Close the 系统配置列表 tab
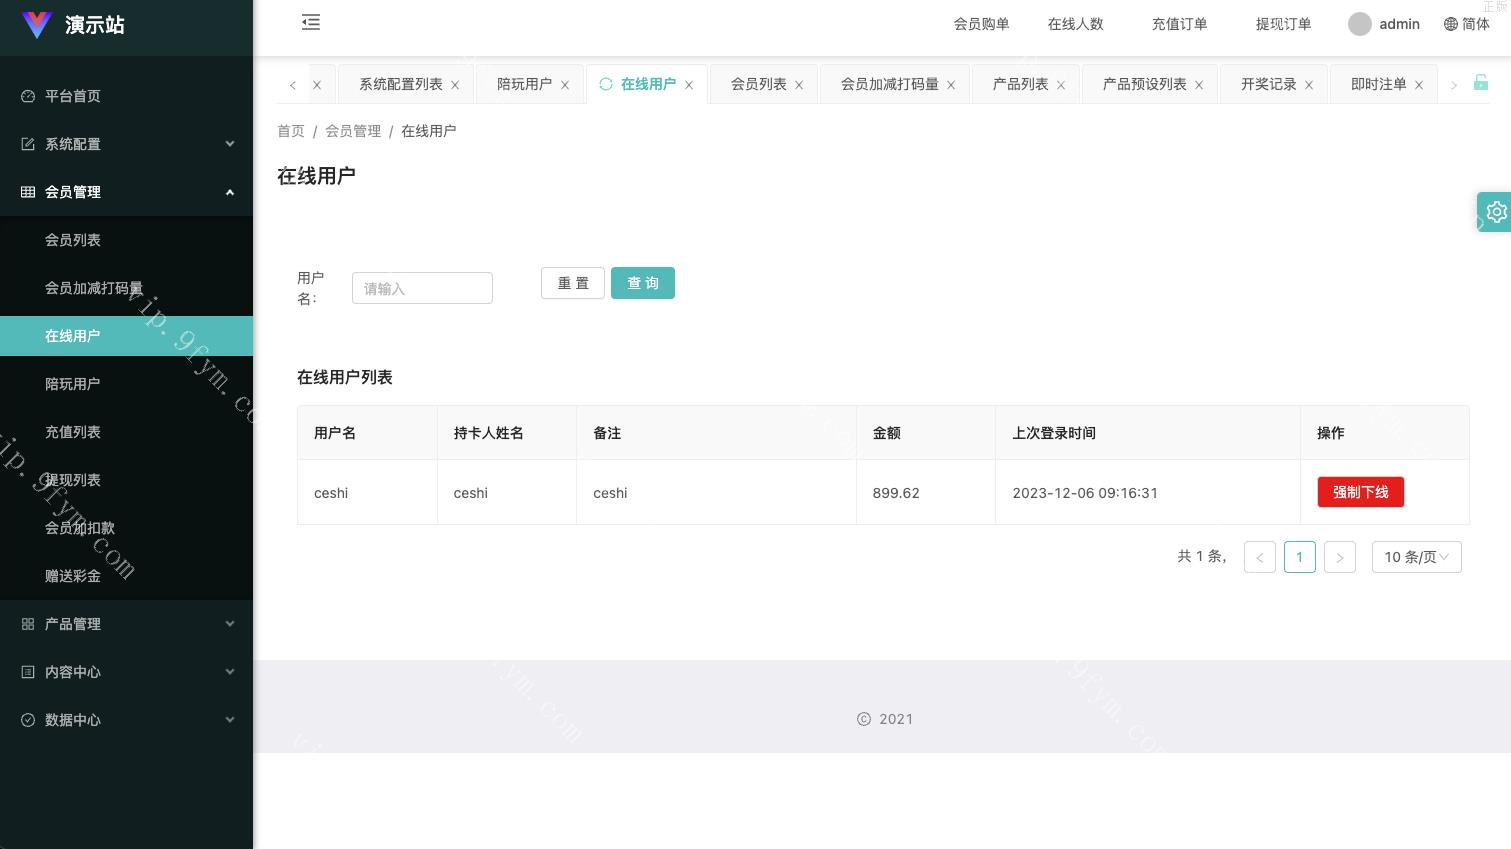The image size is (1511, 849). click(455, 85)
